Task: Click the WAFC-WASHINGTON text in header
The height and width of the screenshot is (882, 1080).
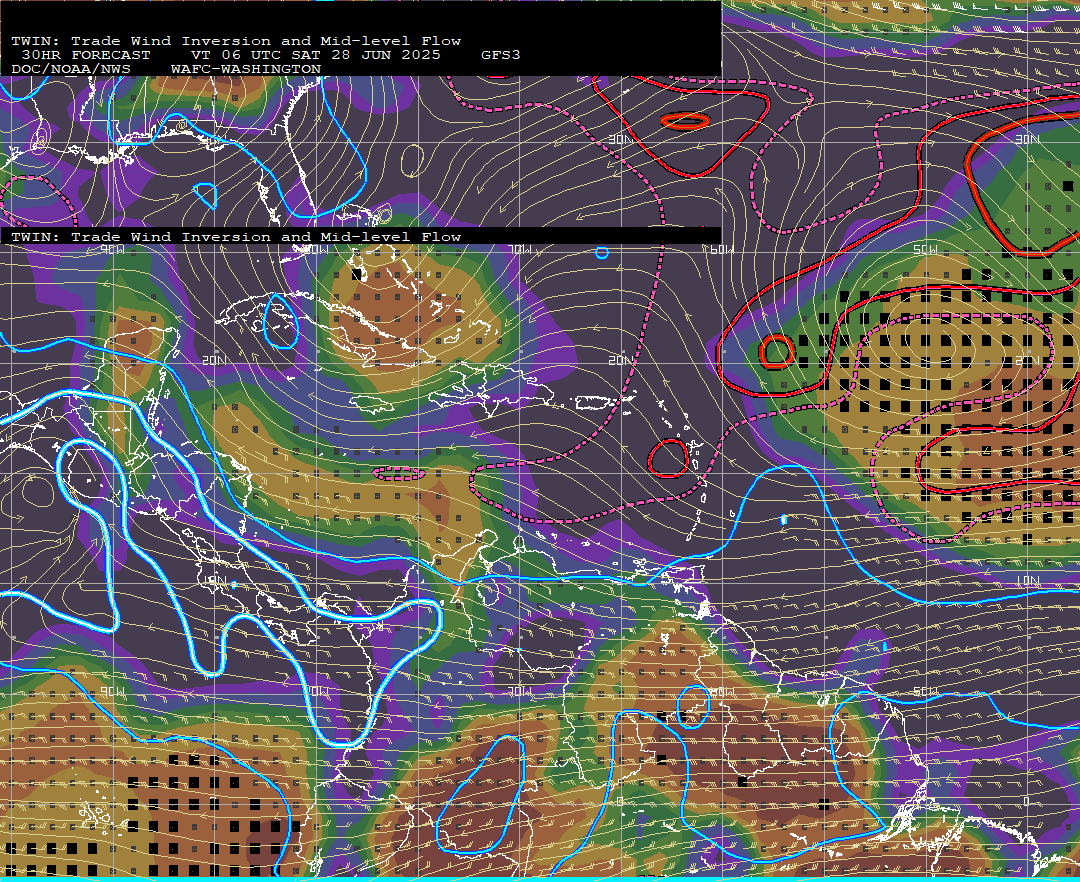Action: pos(246,69)
